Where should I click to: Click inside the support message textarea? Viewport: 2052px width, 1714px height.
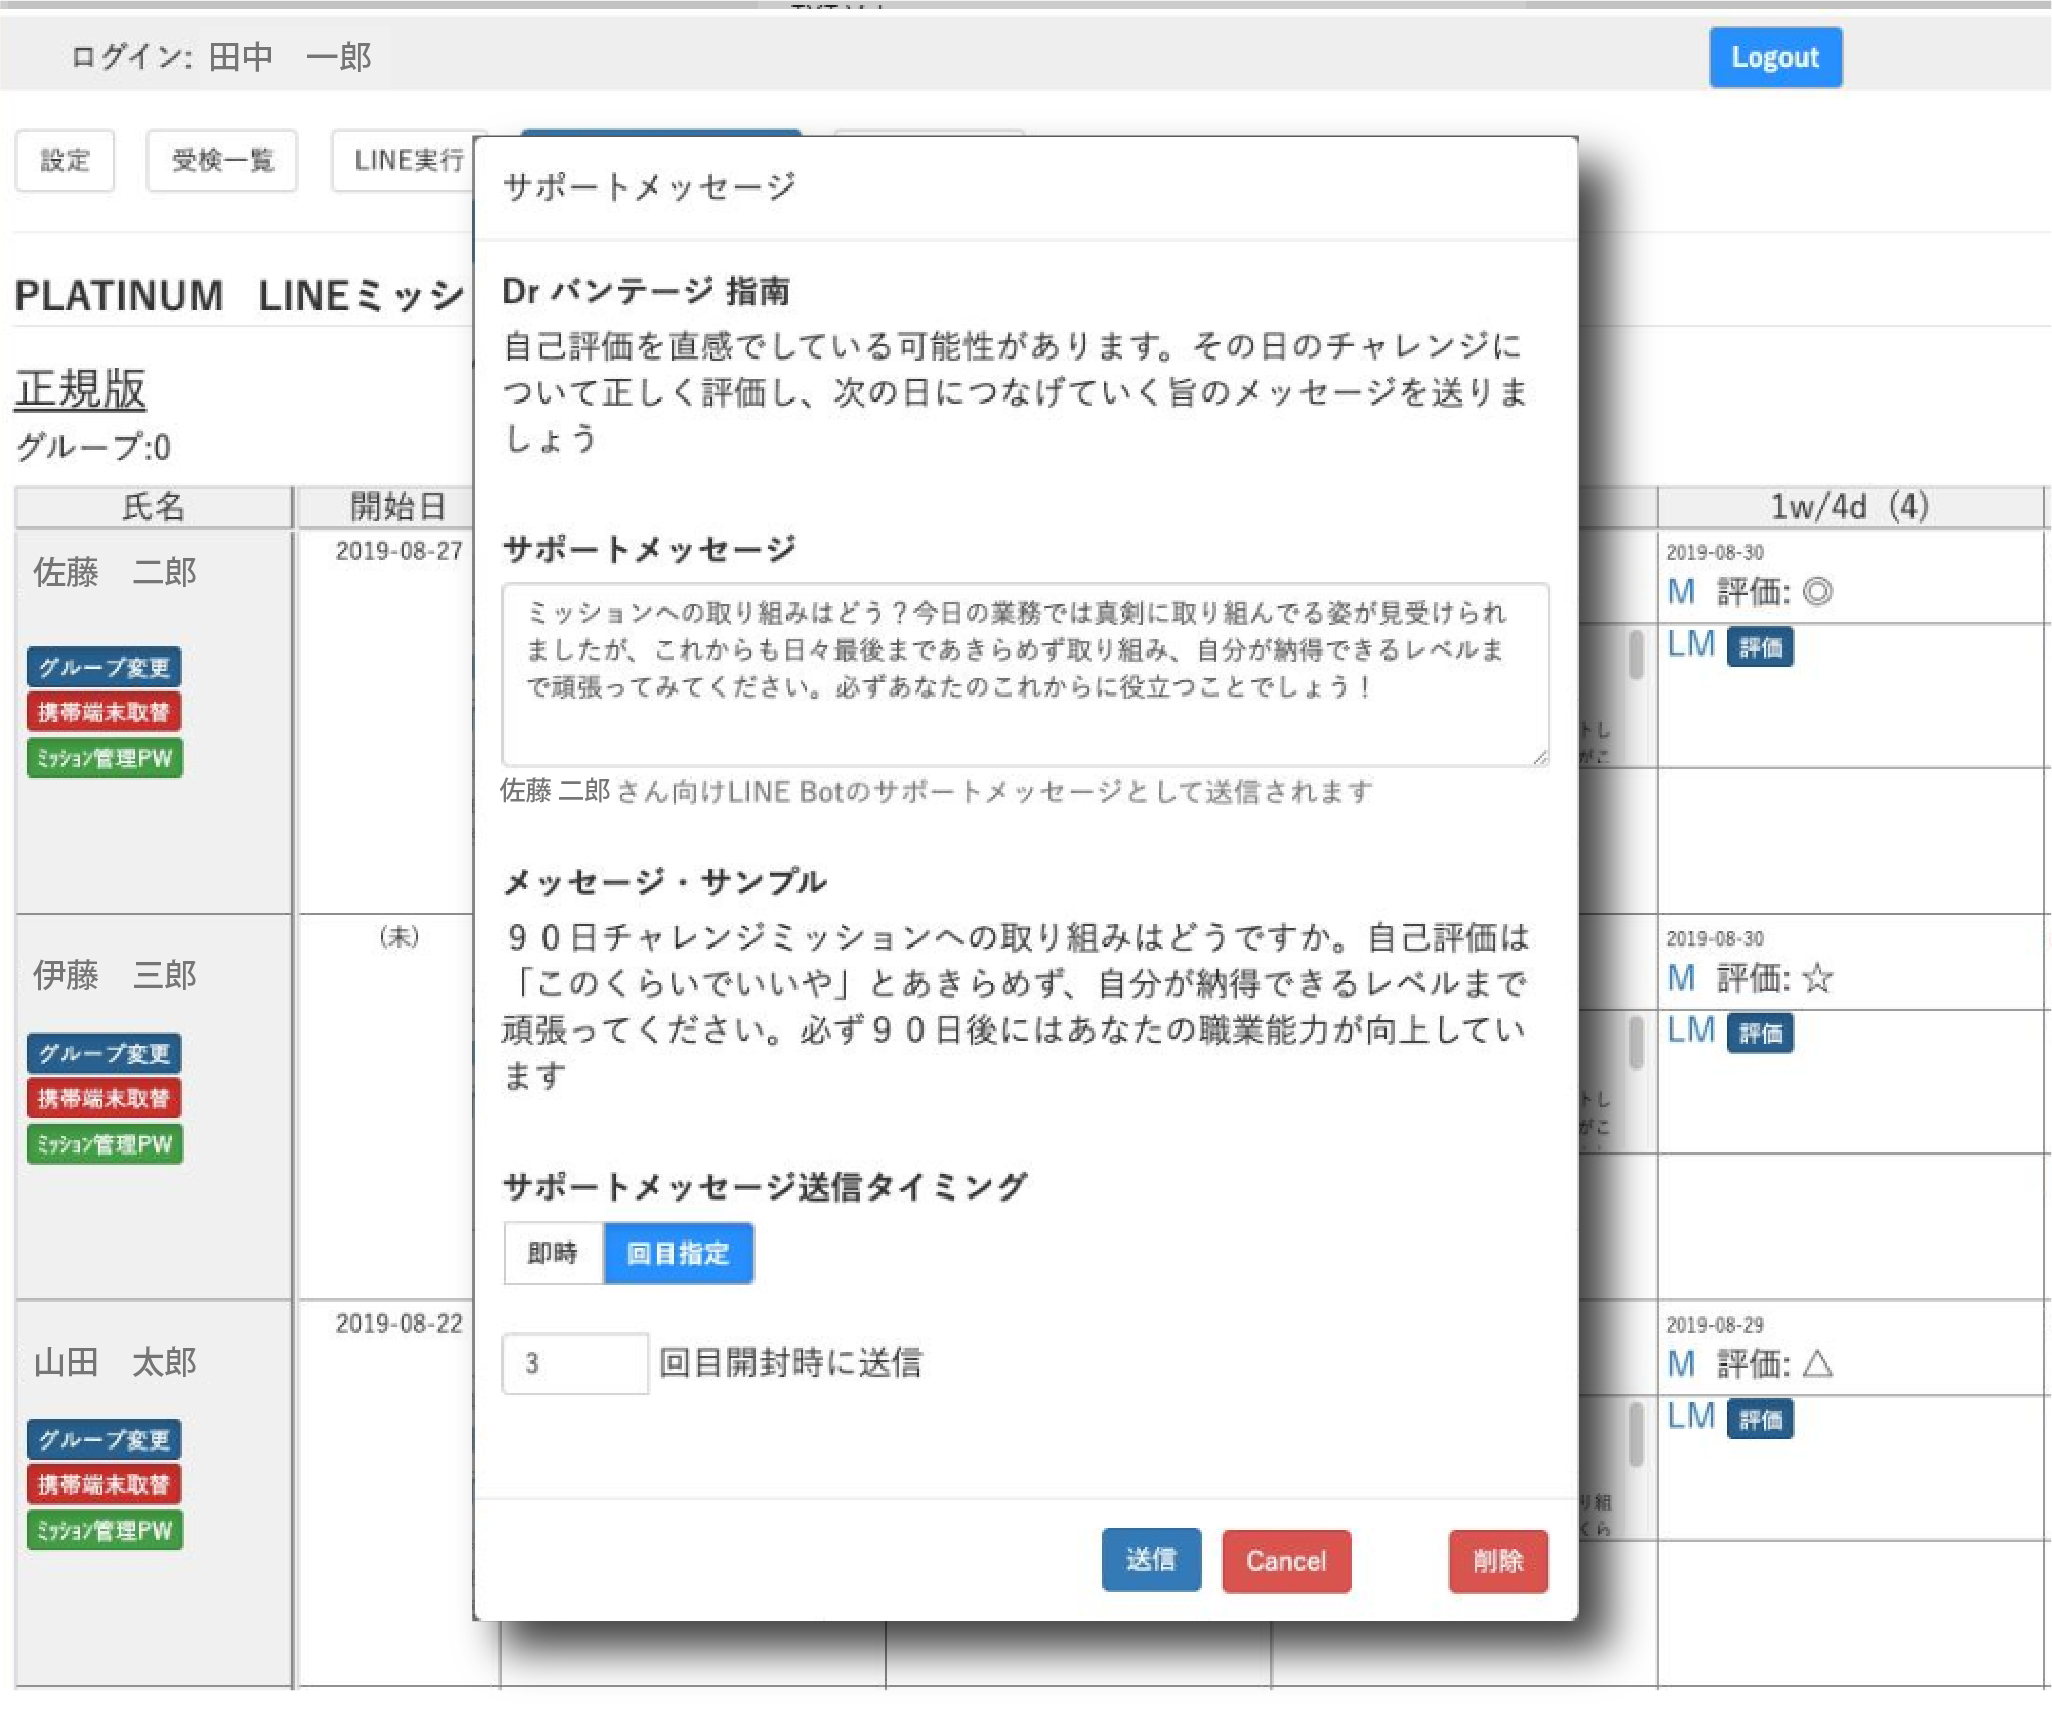(x=1024, y=675)
